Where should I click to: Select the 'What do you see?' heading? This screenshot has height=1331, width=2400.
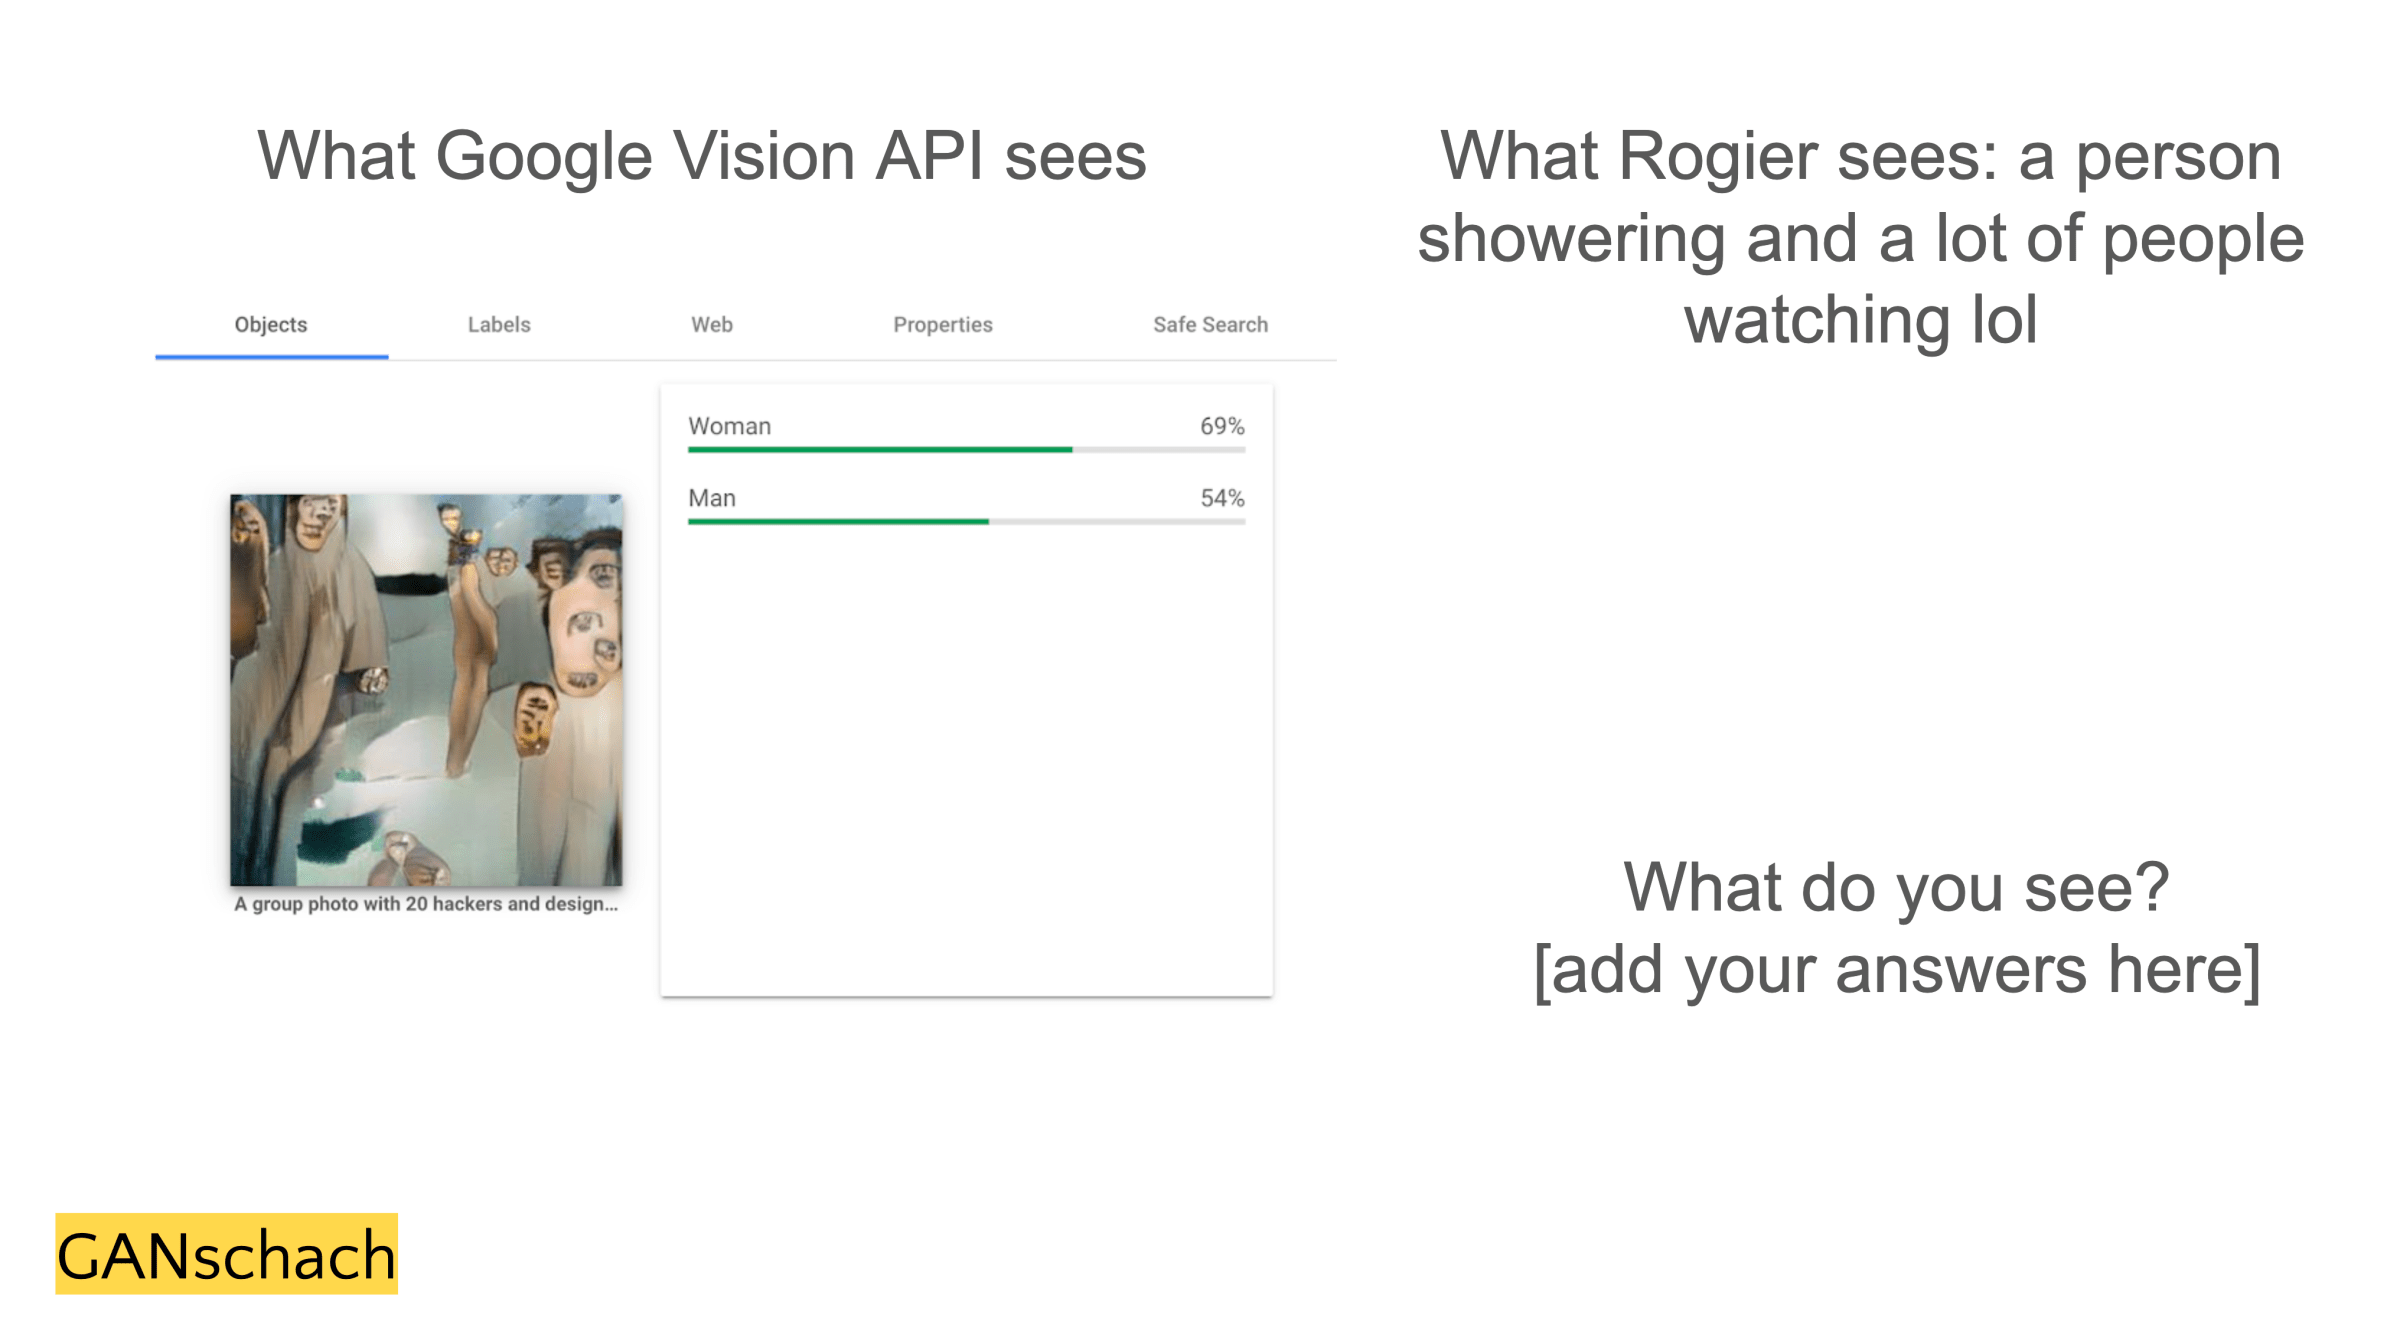click(x=1895, y=887)
